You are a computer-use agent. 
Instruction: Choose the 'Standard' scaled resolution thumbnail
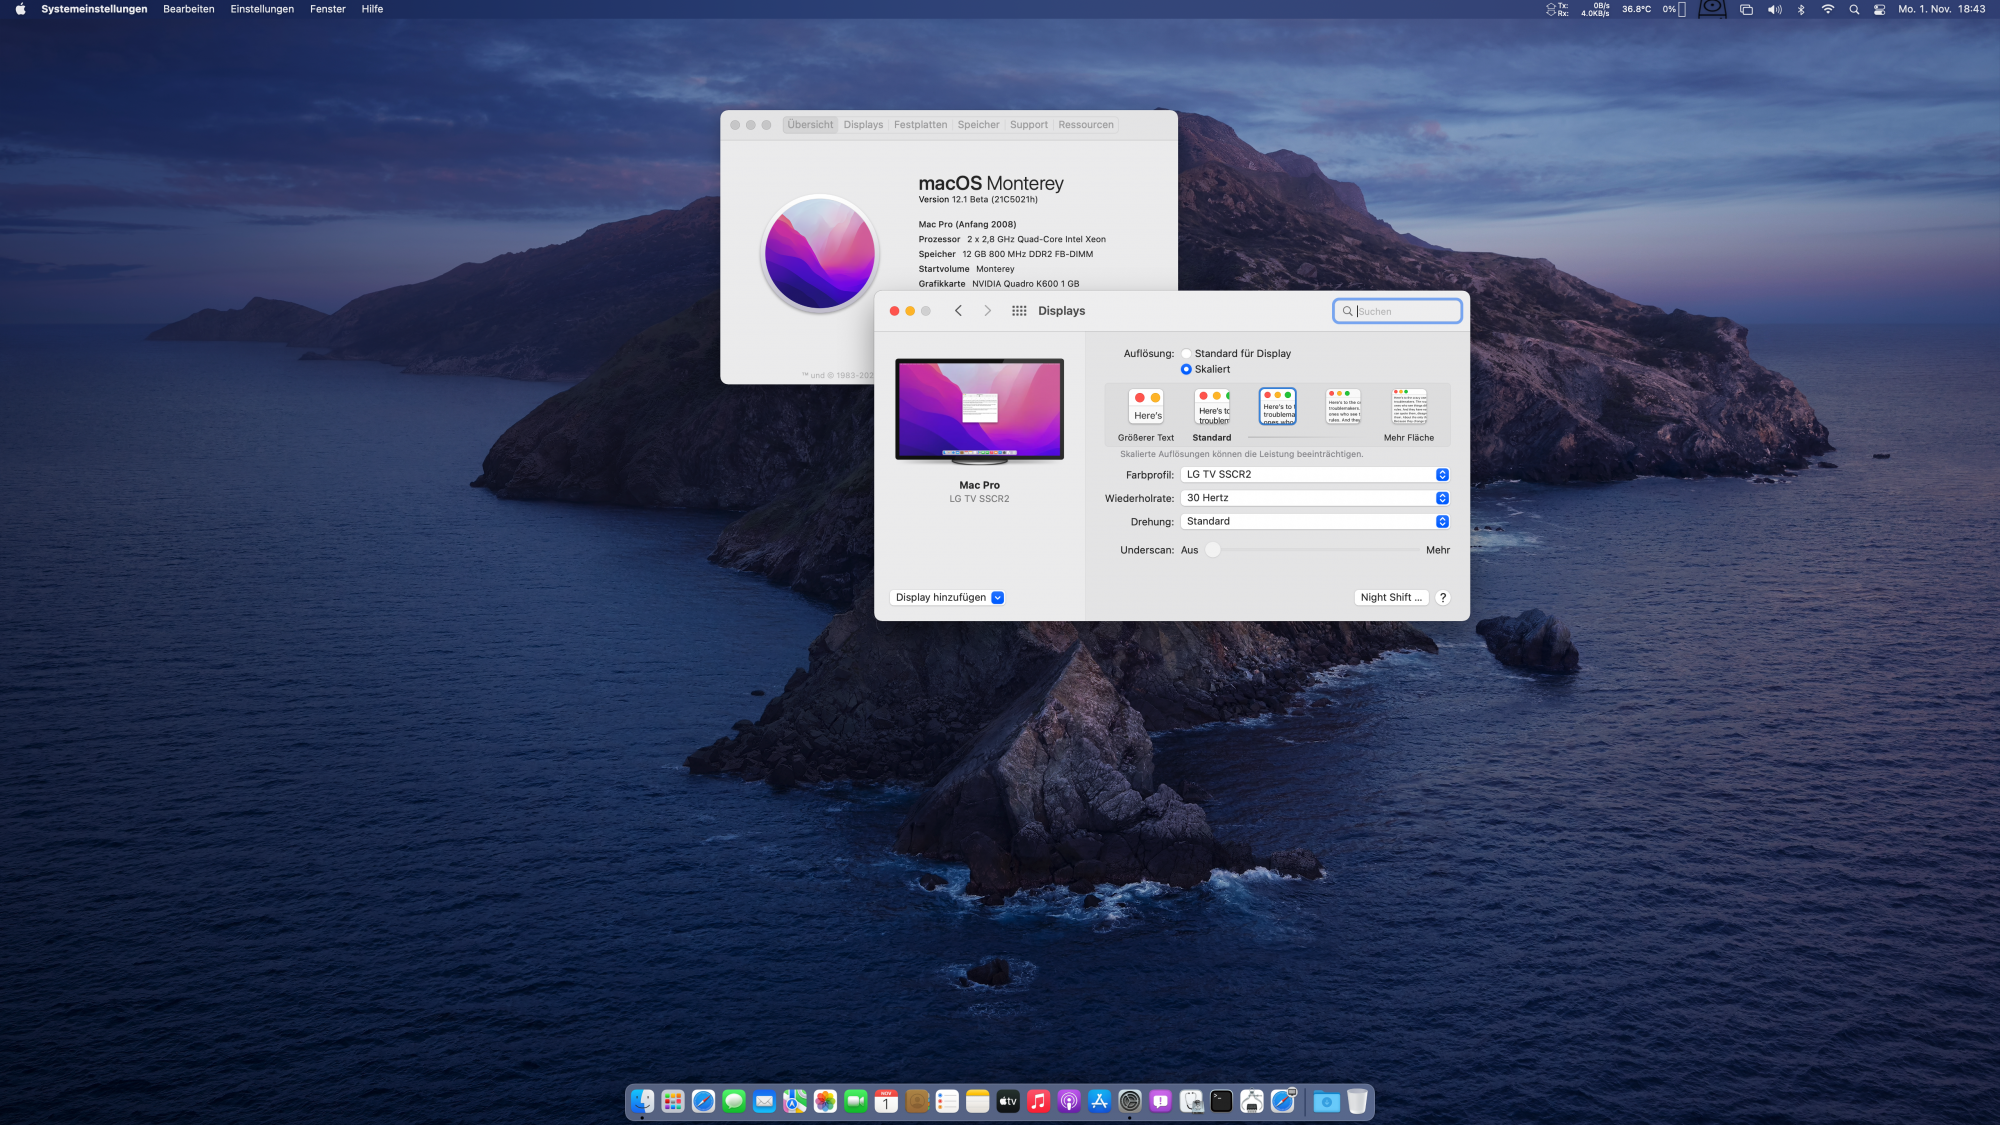[x=1212, y=406]
